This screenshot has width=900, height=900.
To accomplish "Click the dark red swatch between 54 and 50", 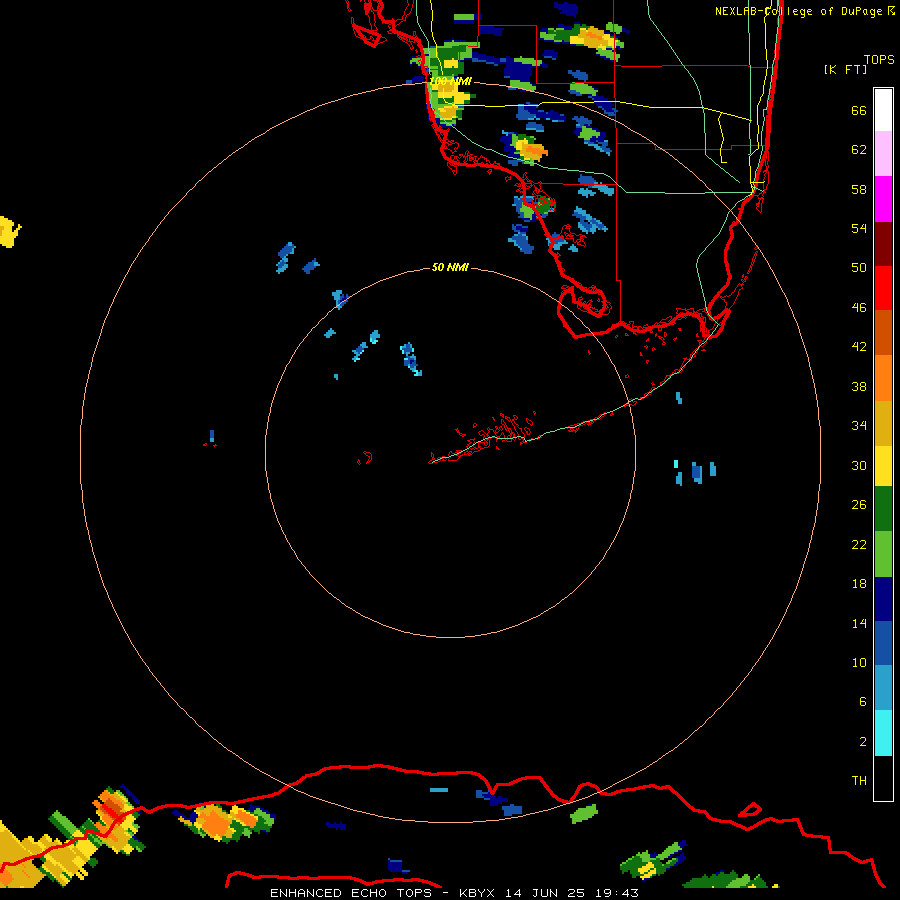I will (x=883, y=243).
